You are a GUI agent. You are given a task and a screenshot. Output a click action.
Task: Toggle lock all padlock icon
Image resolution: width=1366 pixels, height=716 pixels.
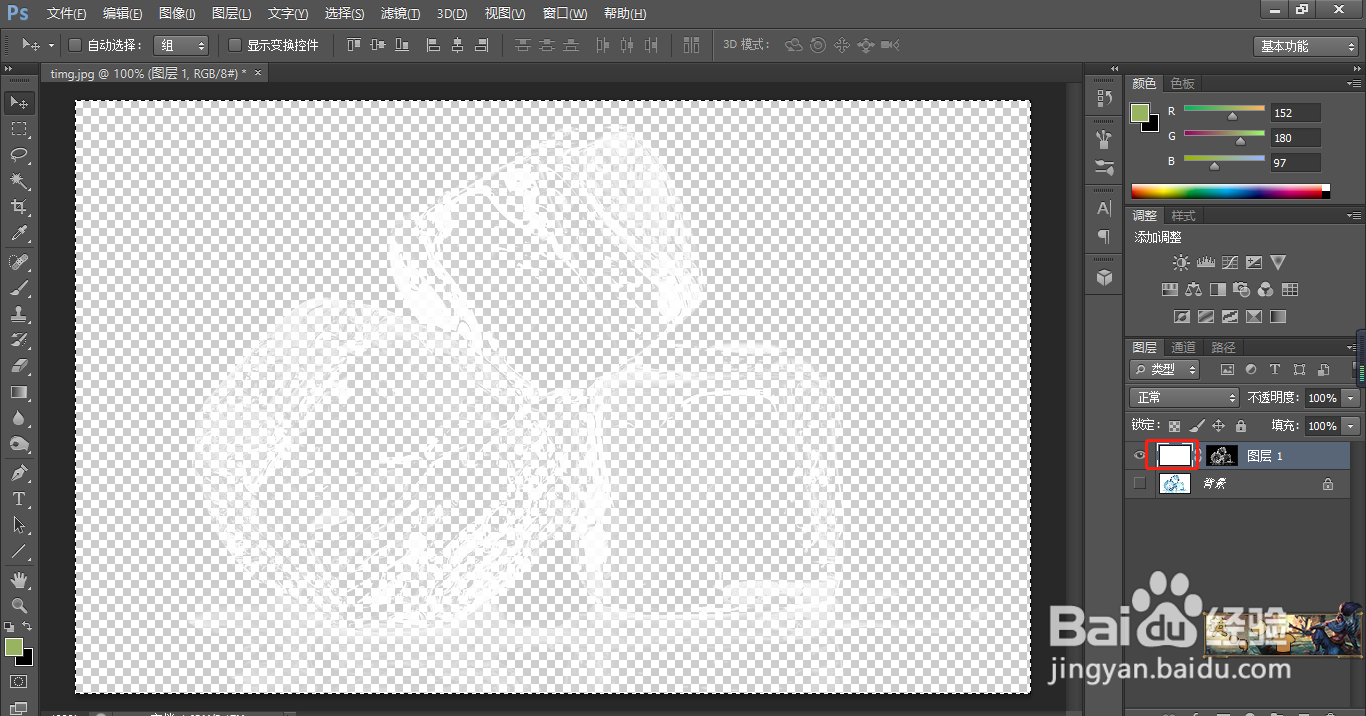pyautogui.click(x=1240, y=426)
